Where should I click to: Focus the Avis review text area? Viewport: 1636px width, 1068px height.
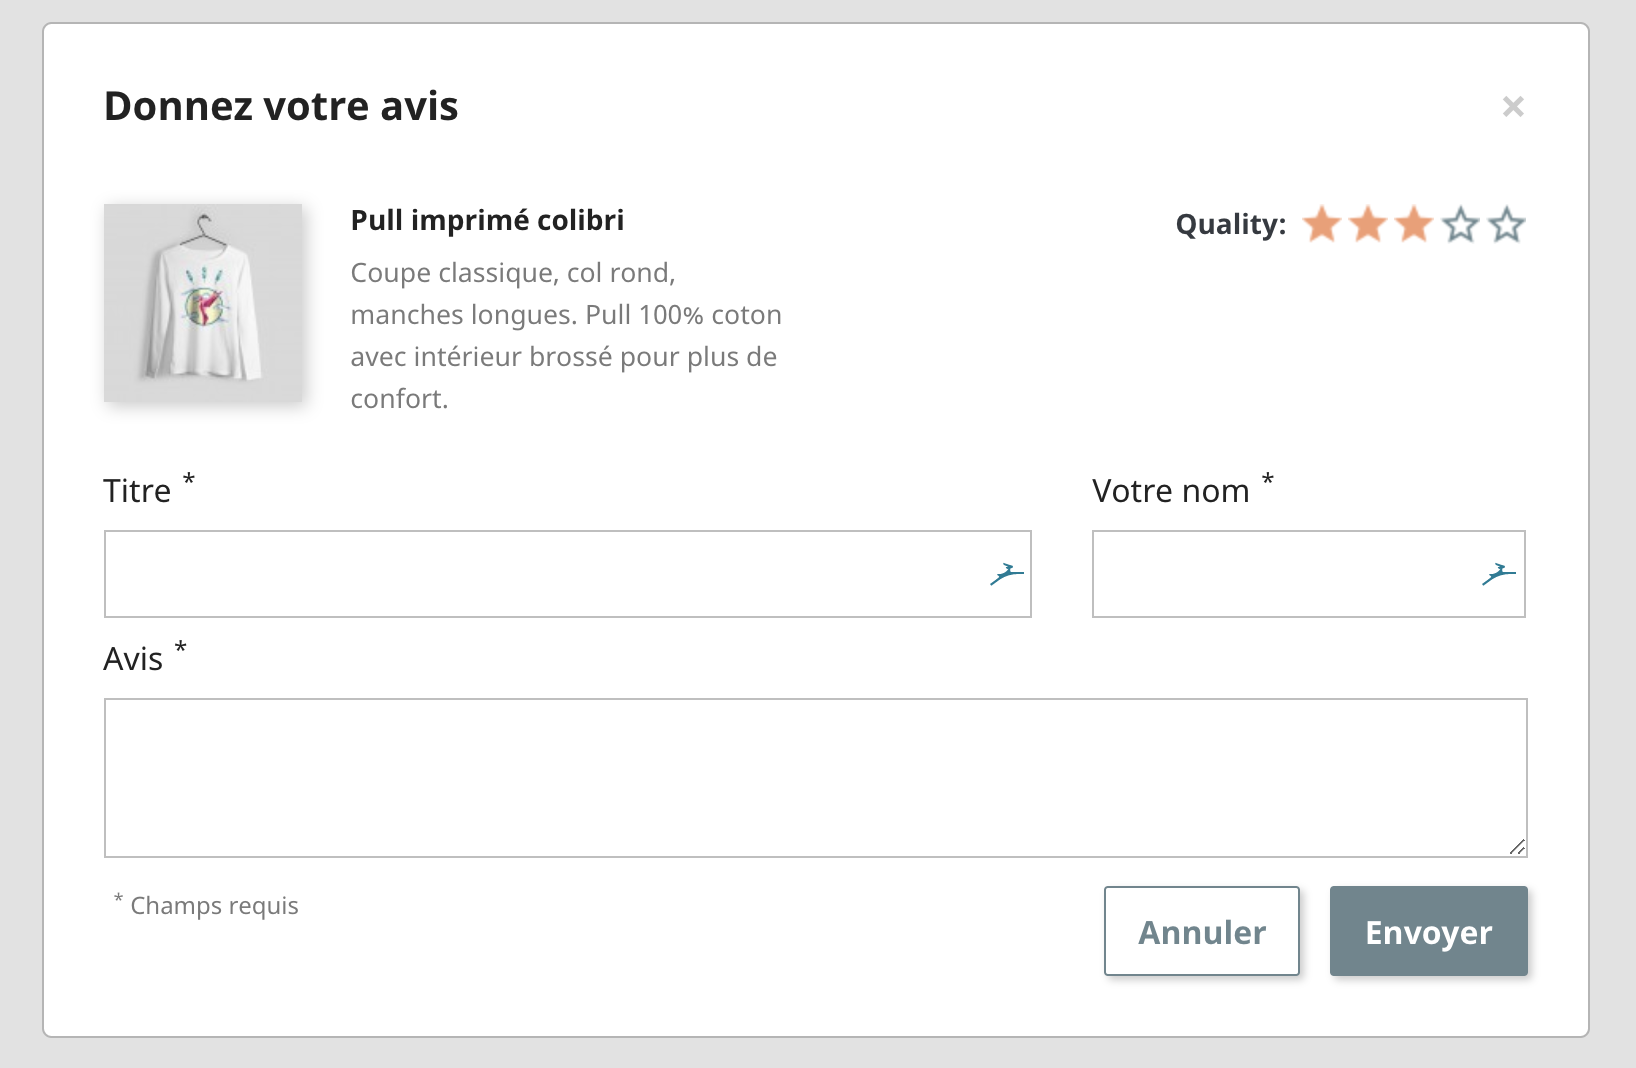coord(815,777)
